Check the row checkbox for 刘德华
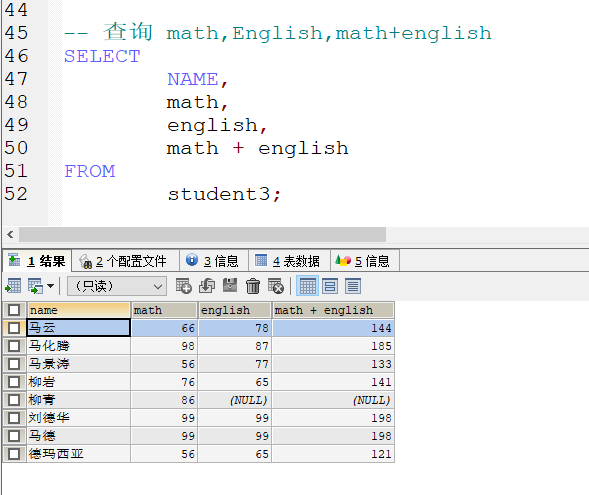 (14, 418)
